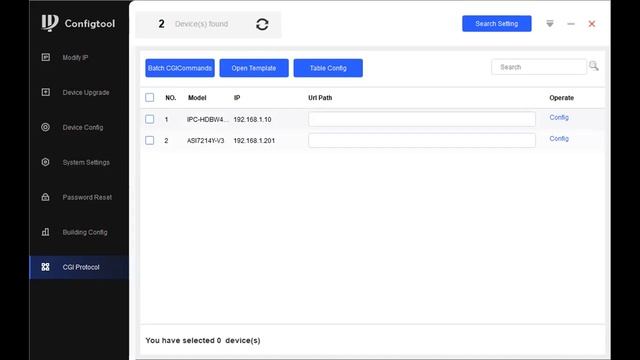Check the box for device 192.168.1.201
The width and height of the screenshot is (640, 360).
150,140
